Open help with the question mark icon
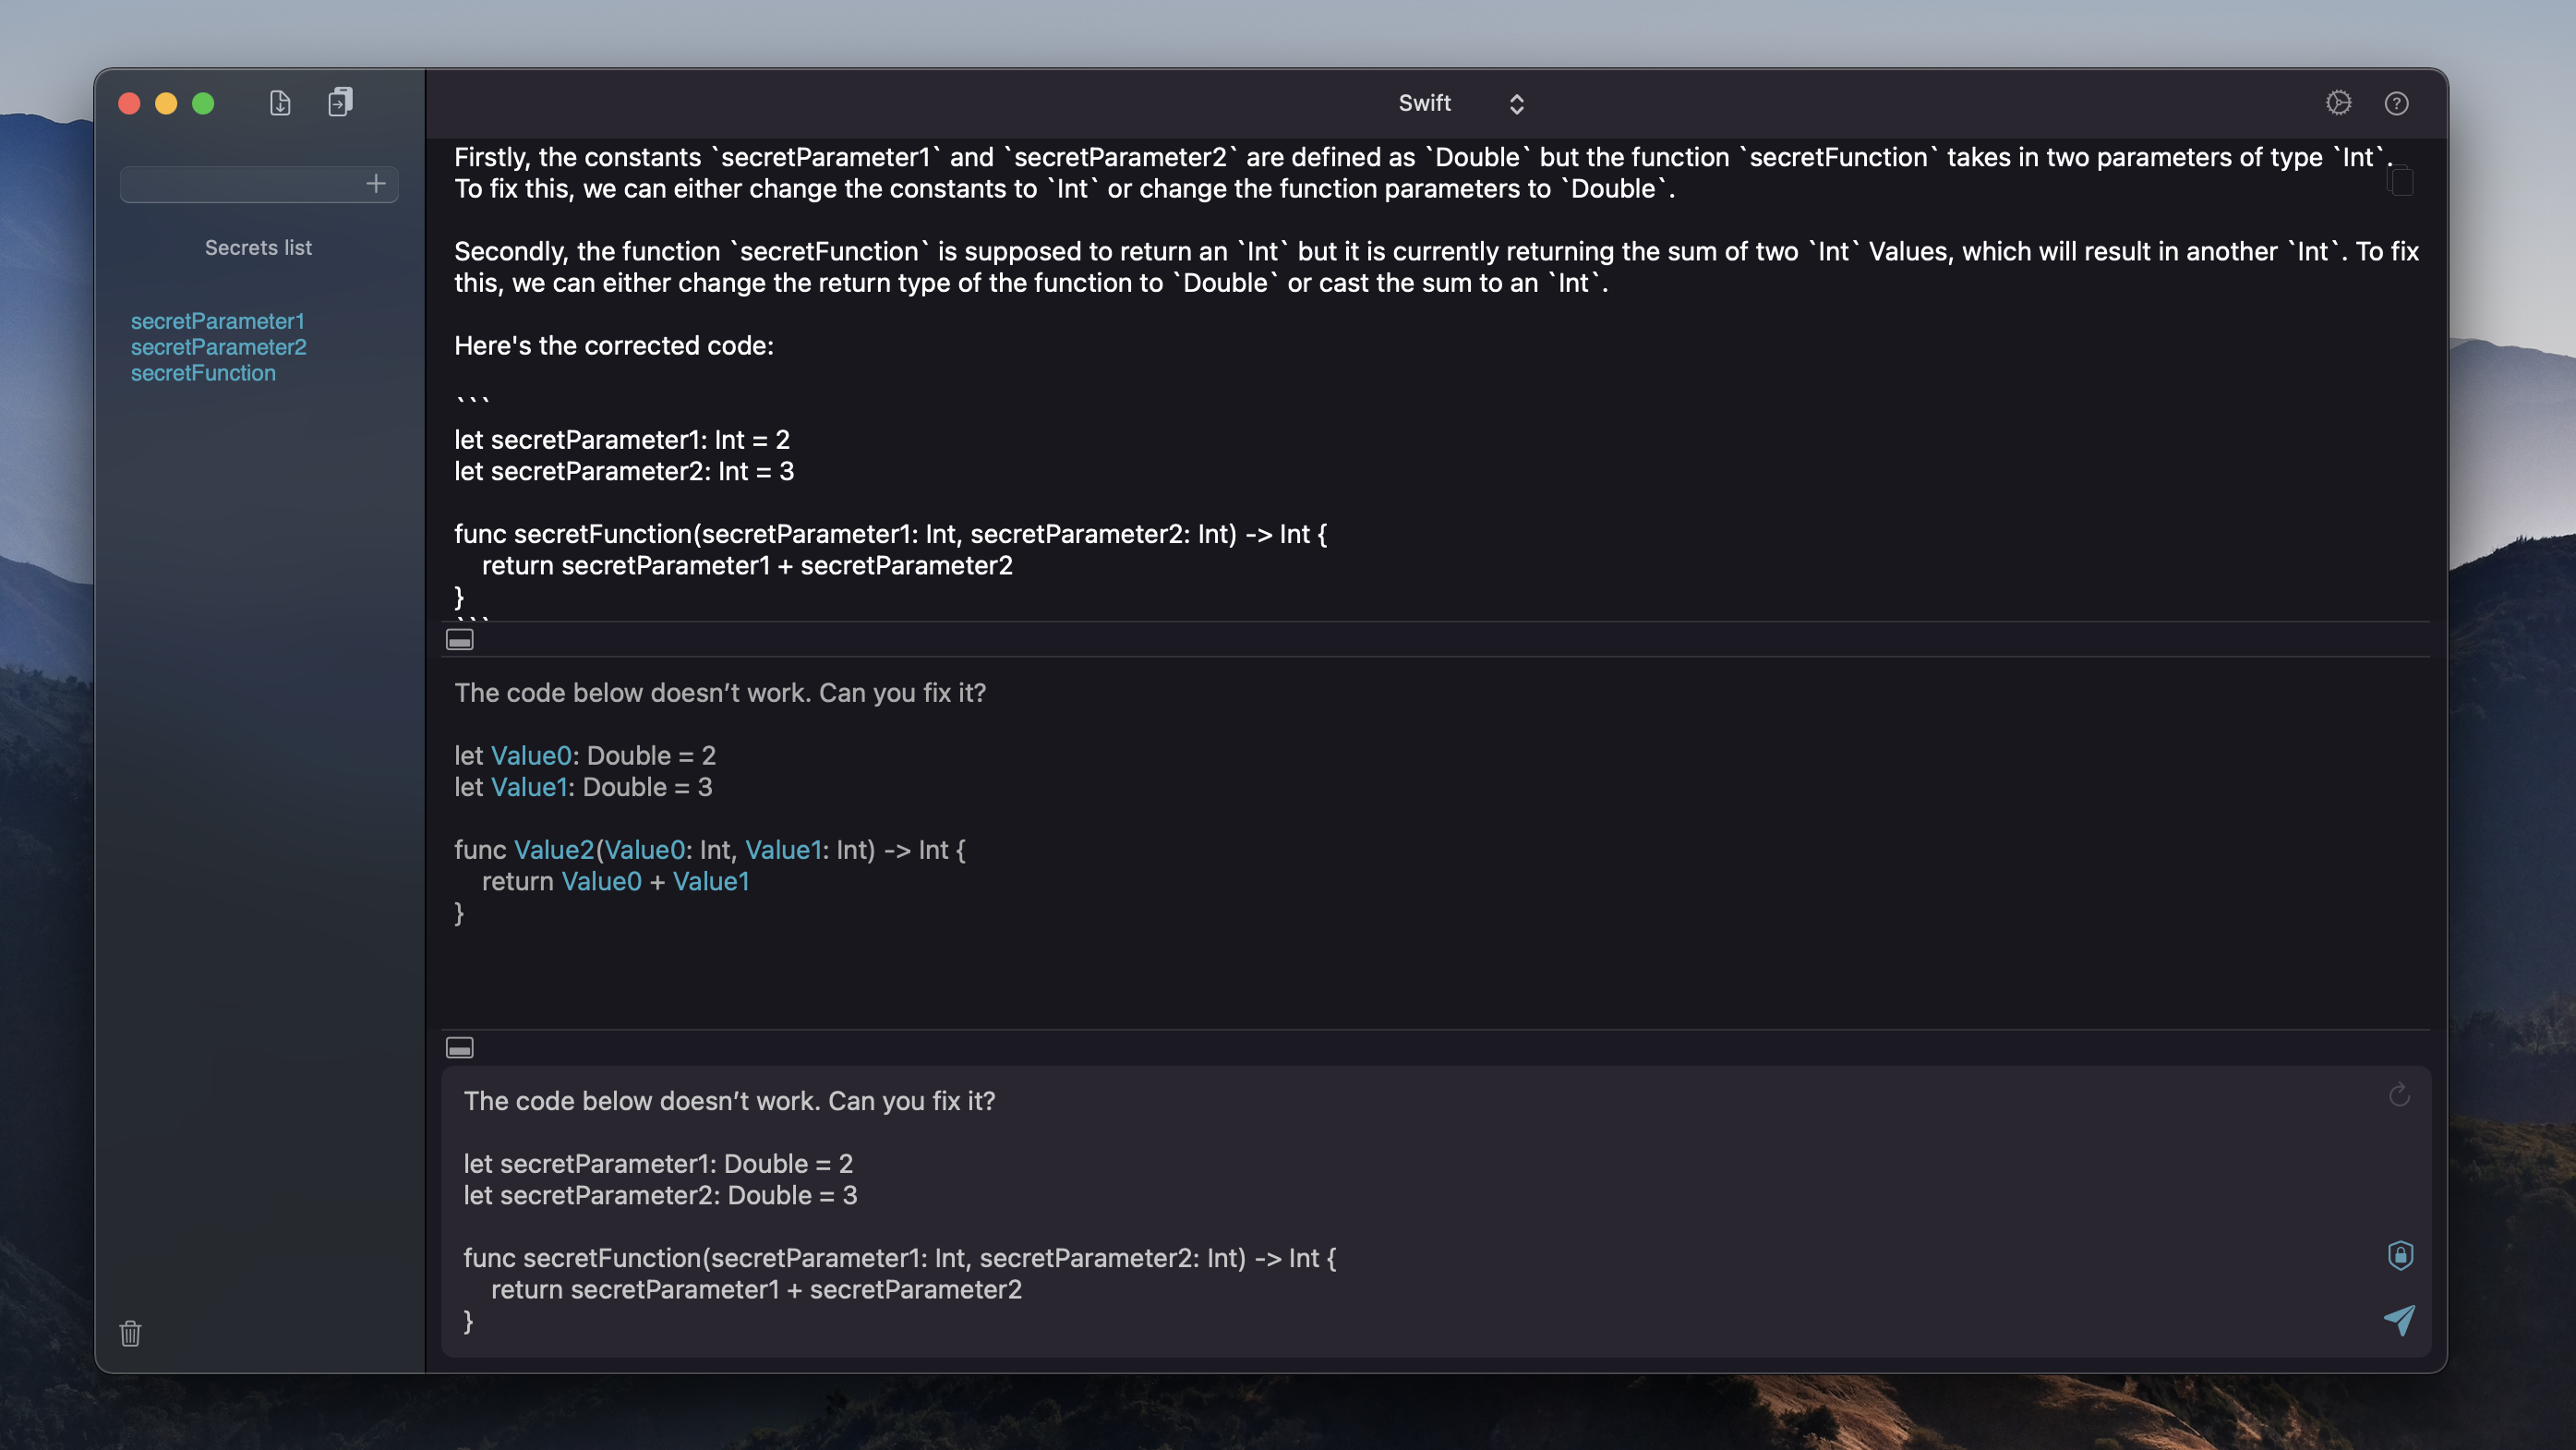This screenshot has height=1450, width=2576. [2397, 103]
